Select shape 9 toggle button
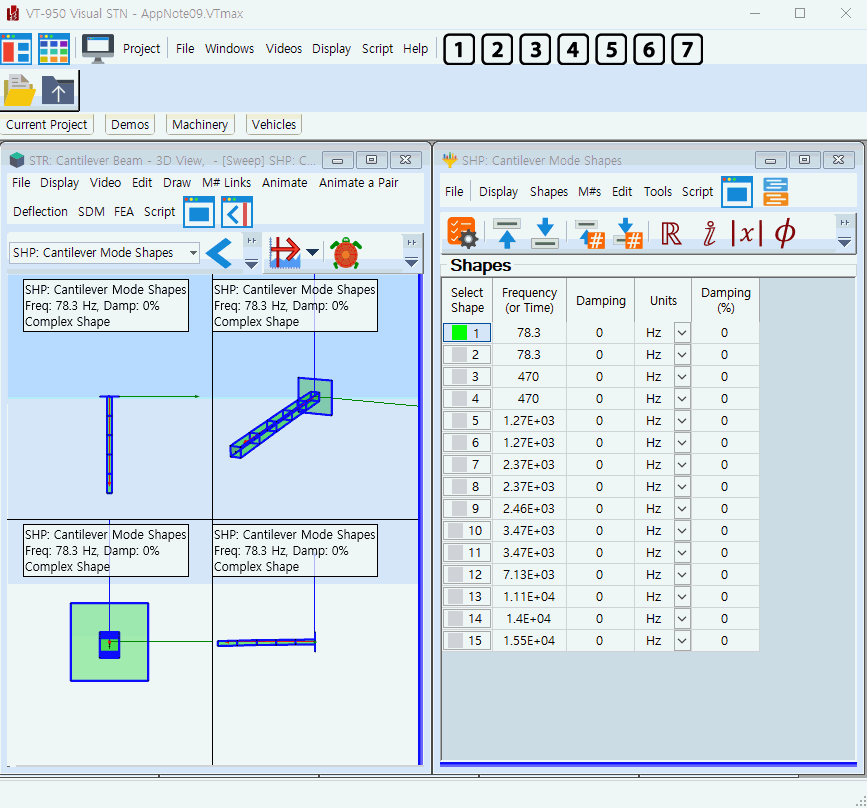 tap(467, 509)
